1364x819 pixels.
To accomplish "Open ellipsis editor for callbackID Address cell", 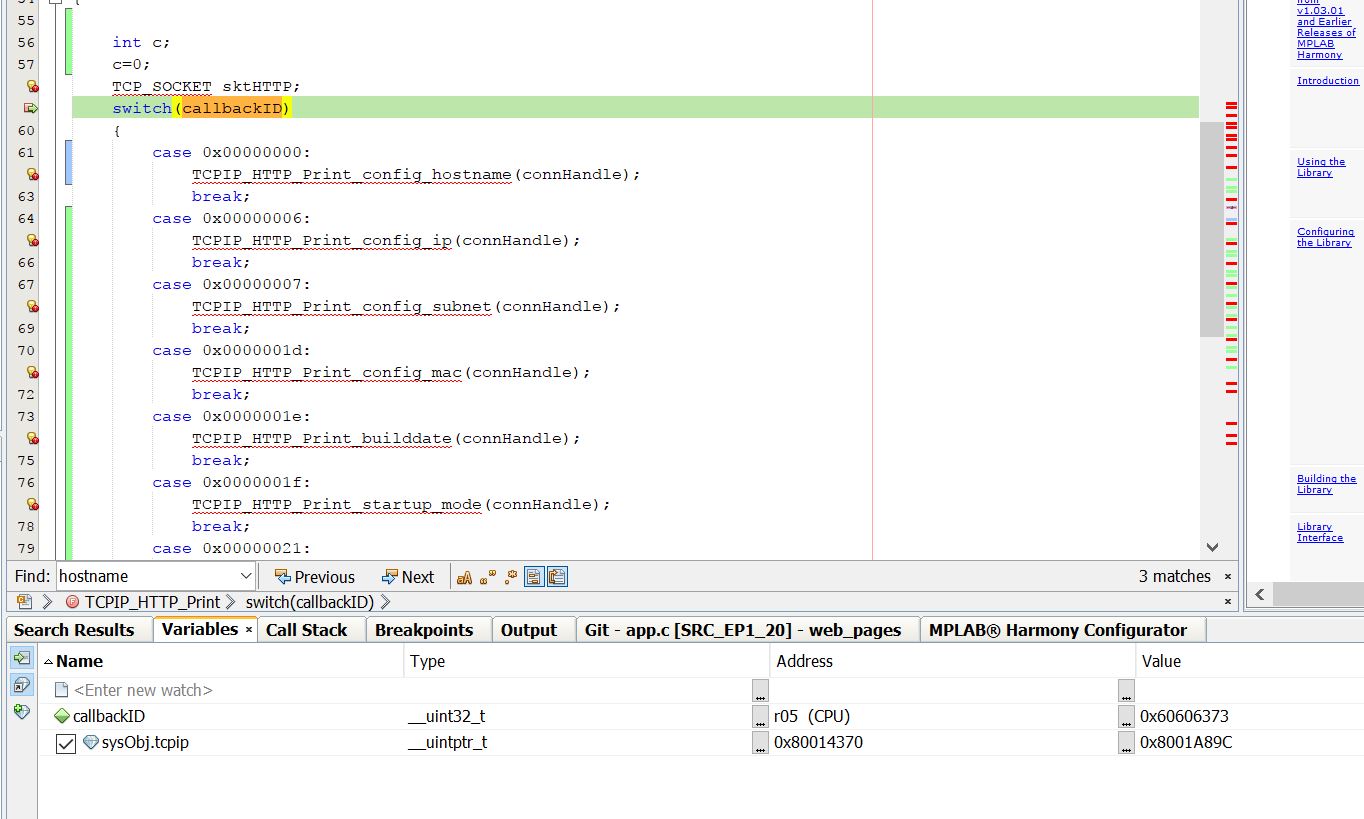I will pos(1127,716).
